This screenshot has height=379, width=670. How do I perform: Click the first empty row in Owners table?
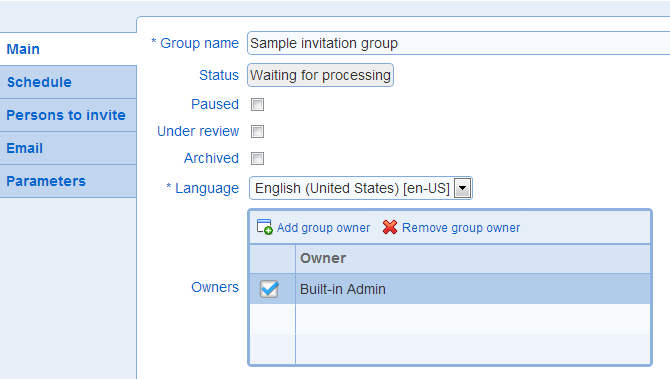coord(450,319)
